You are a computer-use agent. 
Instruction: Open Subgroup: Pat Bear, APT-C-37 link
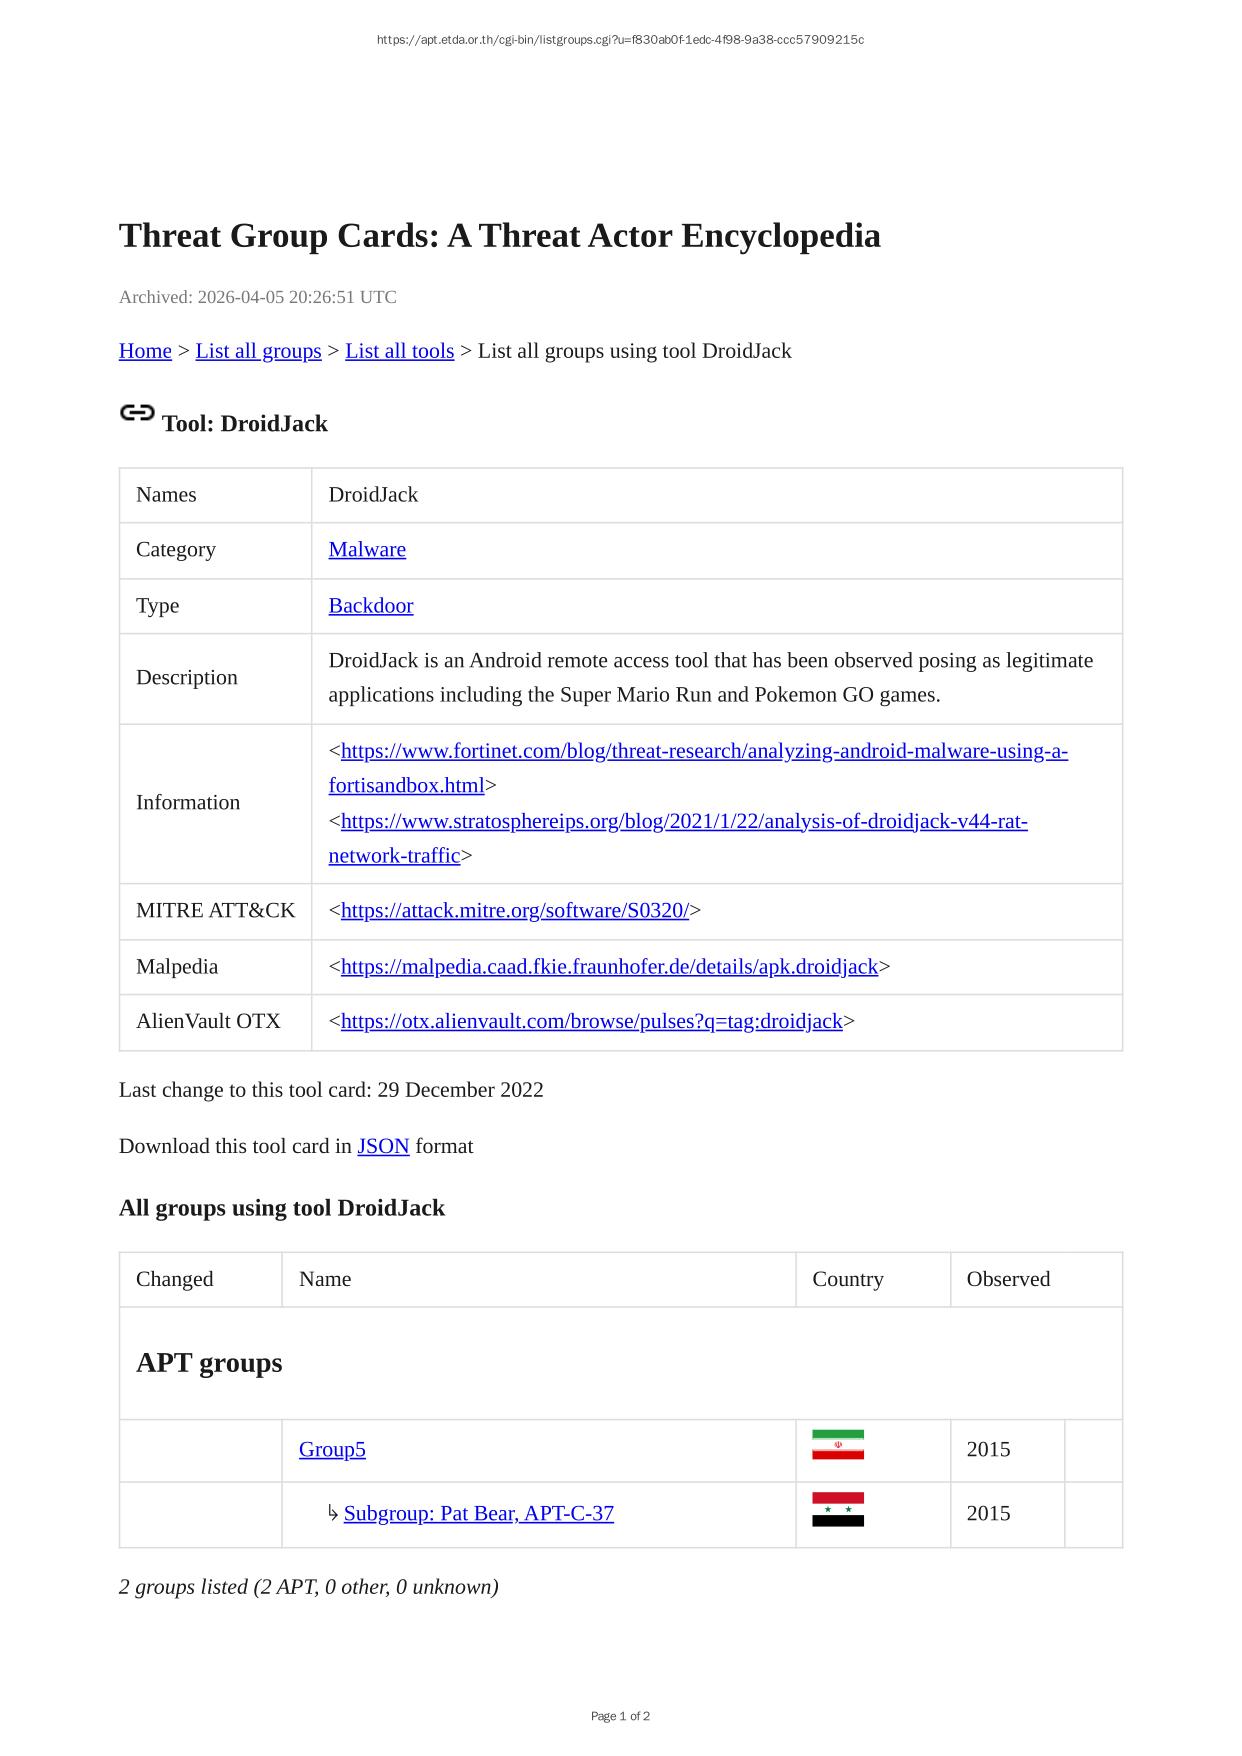coord(478,1514)
